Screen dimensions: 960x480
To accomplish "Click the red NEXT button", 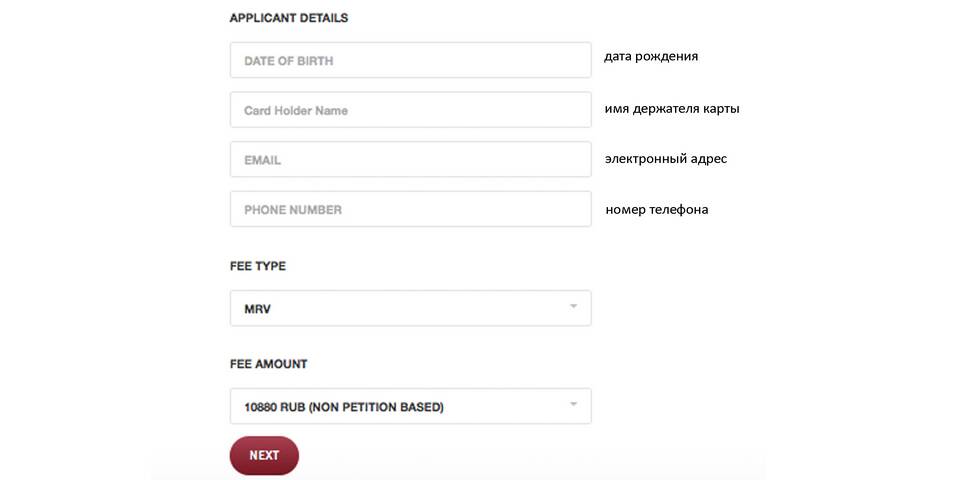I will (264, 456).
